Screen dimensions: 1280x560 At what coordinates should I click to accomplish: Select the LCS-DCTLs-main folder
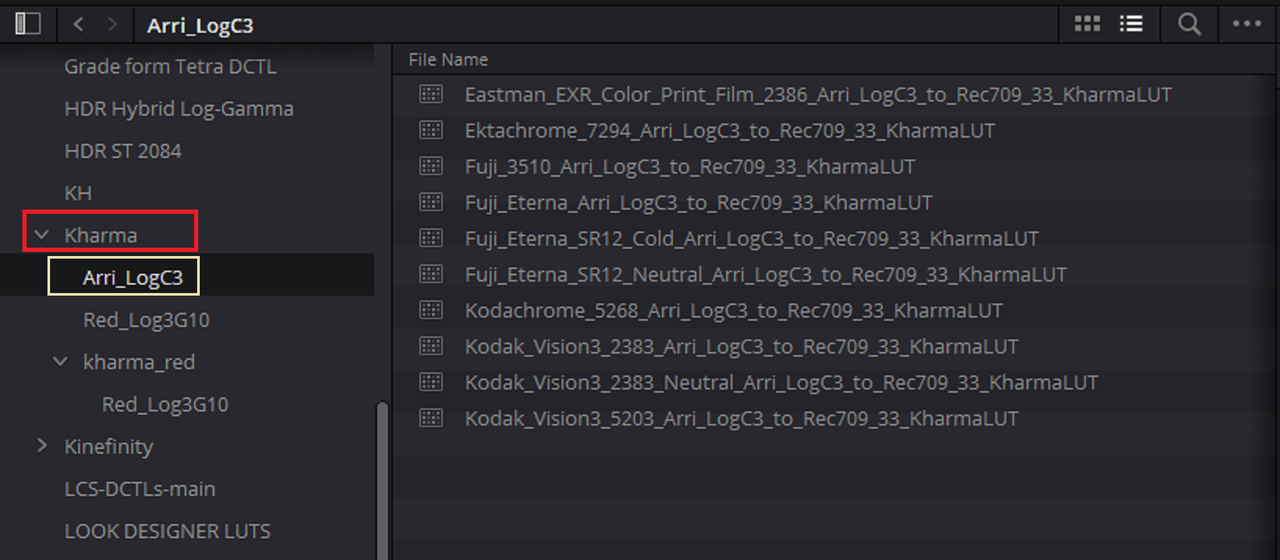point(140,489)
